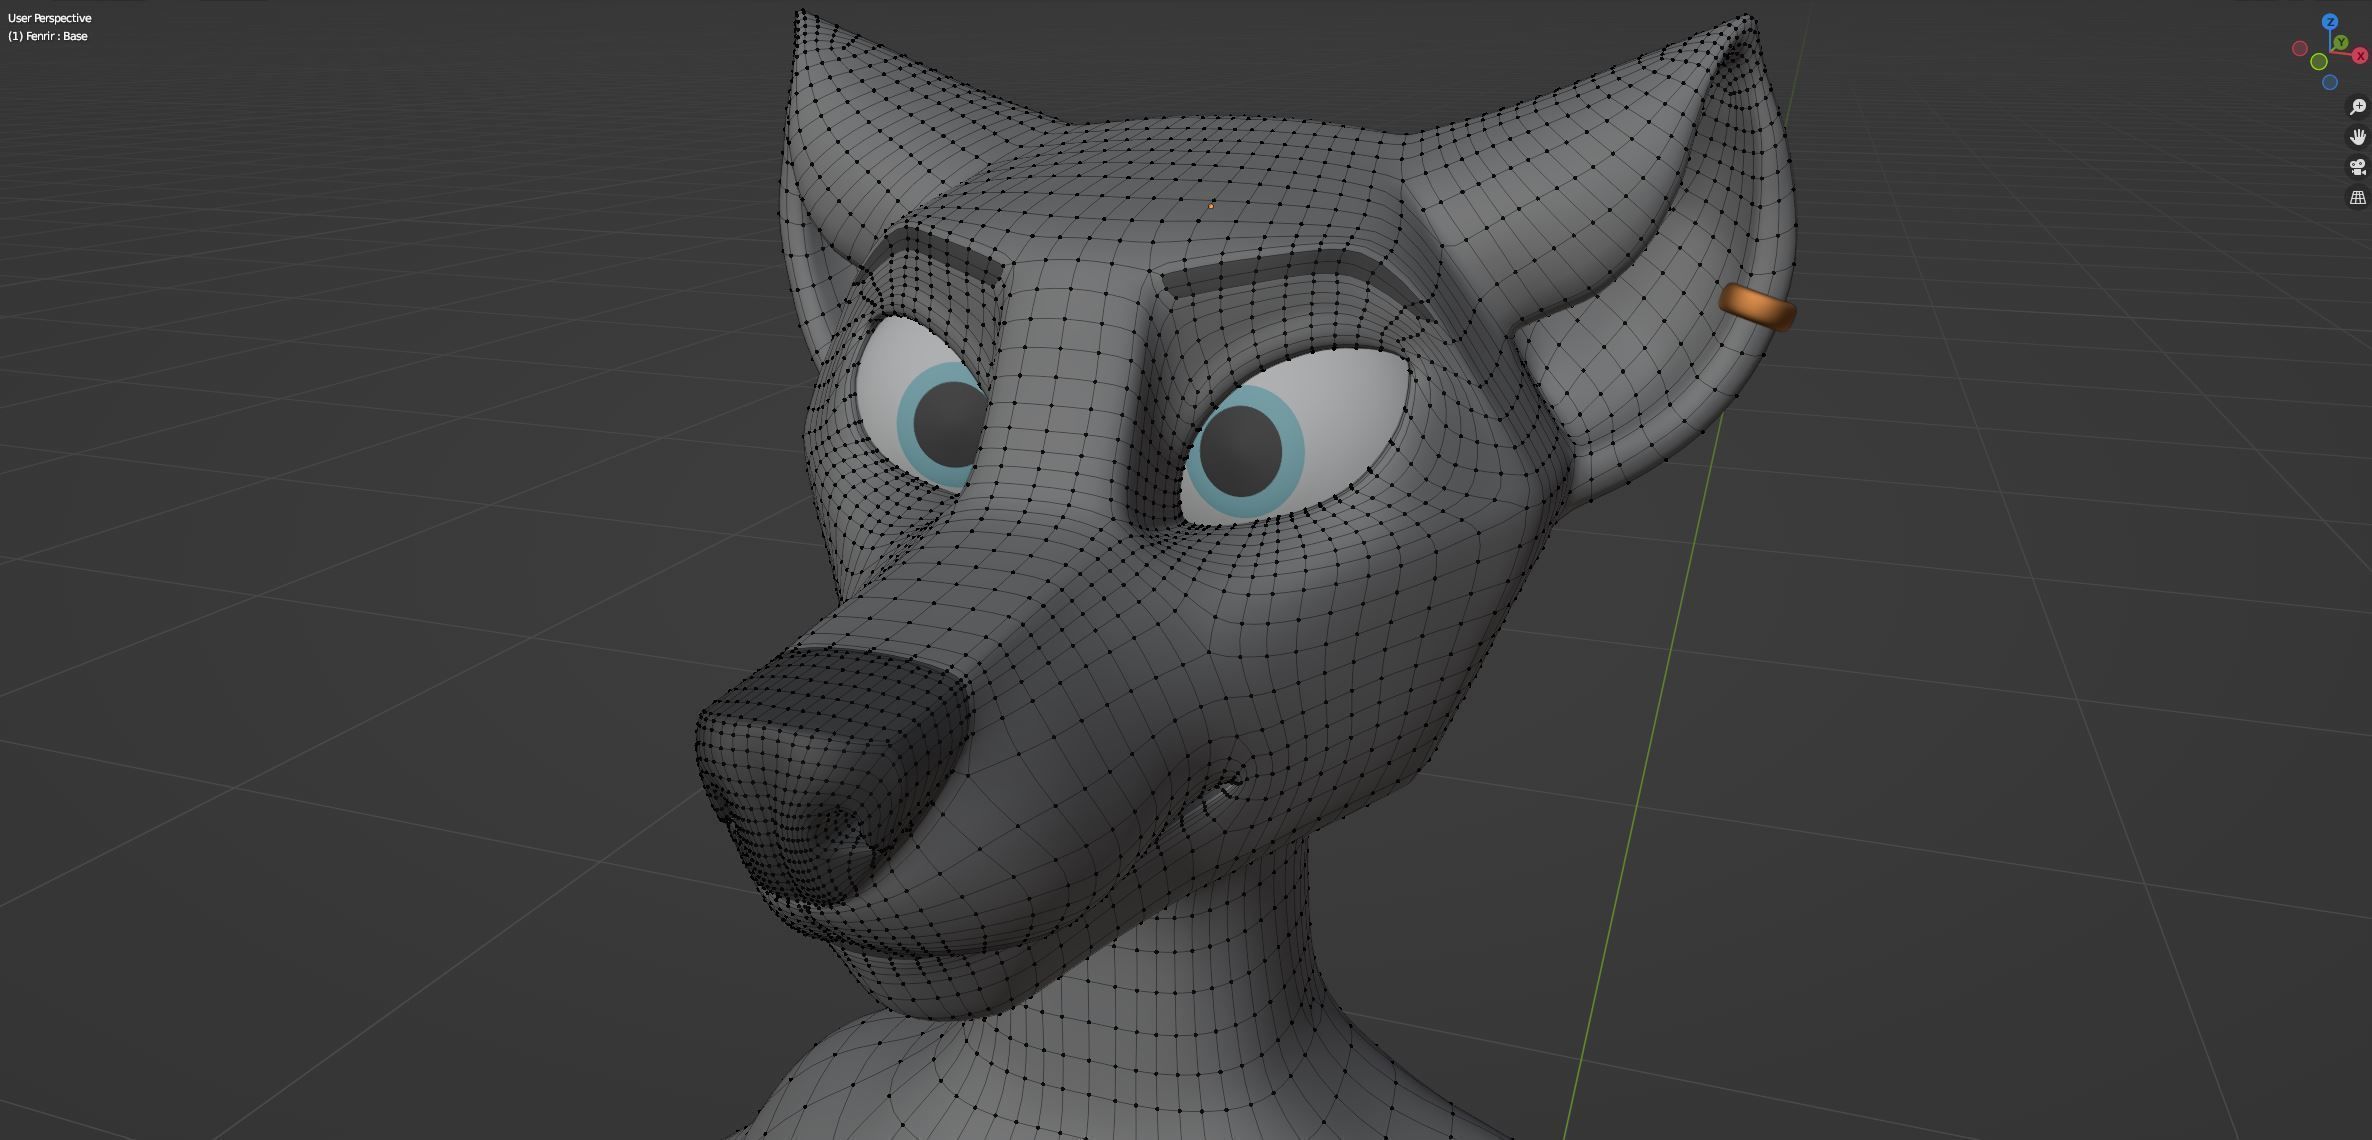The height and width of the screenshot is (1140, 2372).
Task: Select the orange earring ring object
Action: click(x=1758, y=307)
